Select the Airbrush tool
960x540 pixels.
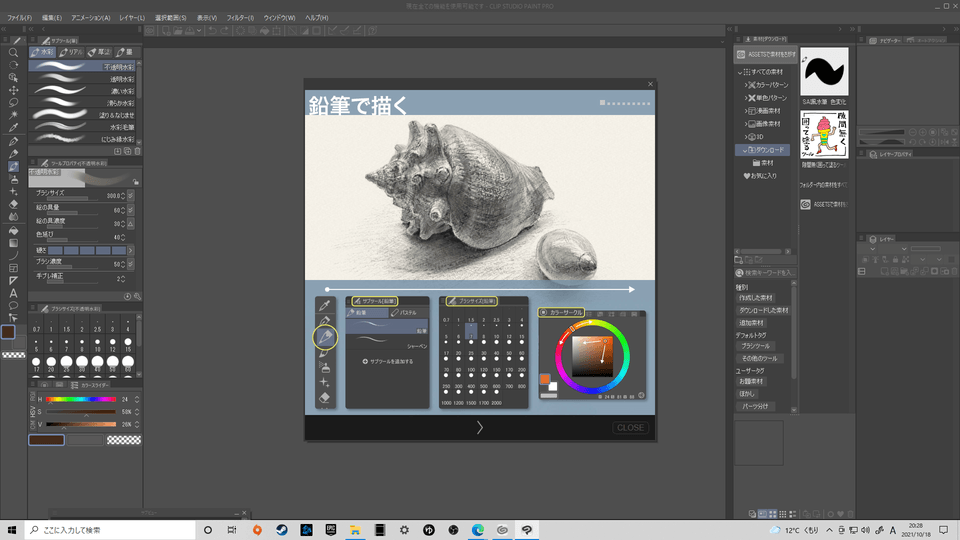tap(13, 179)
